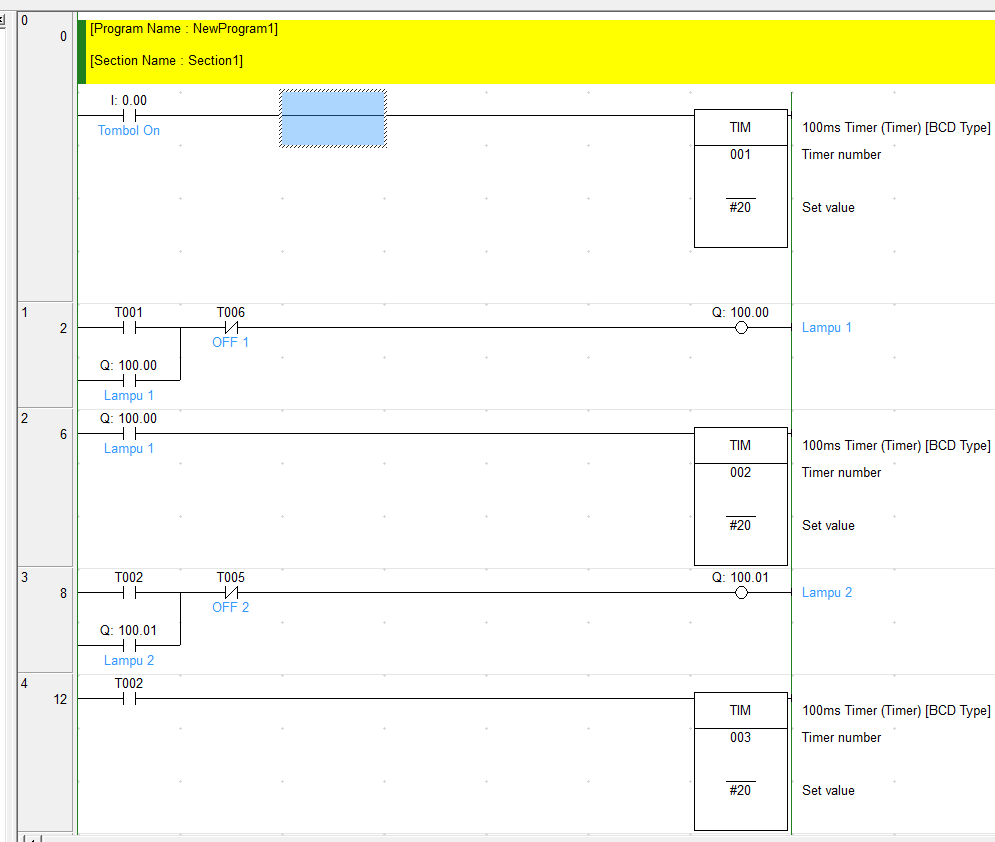Click step number 12 in the rung margin
The height and width of the screenshot is (842, 995).
pos(60,699)
